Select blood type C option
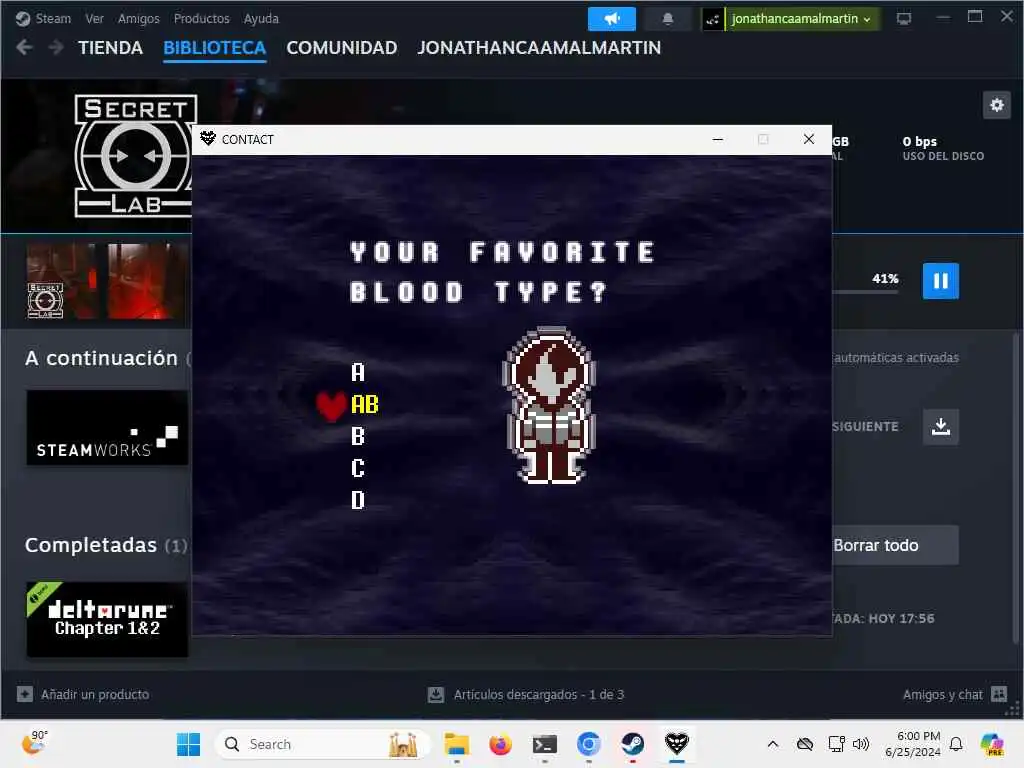Screen dimensions: 1024x768 click(358, 468)
